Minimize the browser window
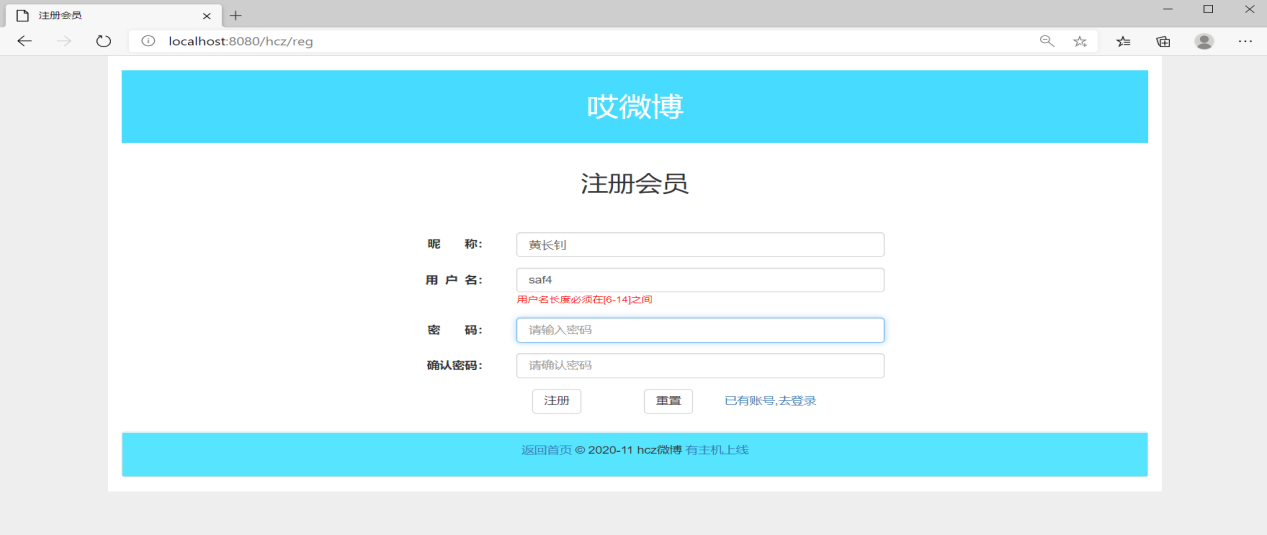This screenshot has width=1267, height=535. point(1168,9)
